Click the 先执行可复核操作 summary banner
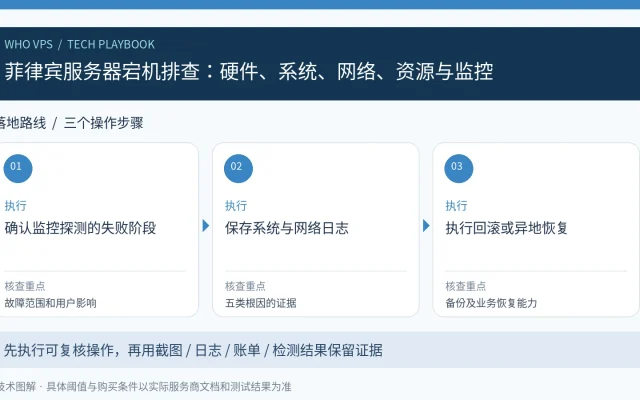640x400 pixels. 320,350
